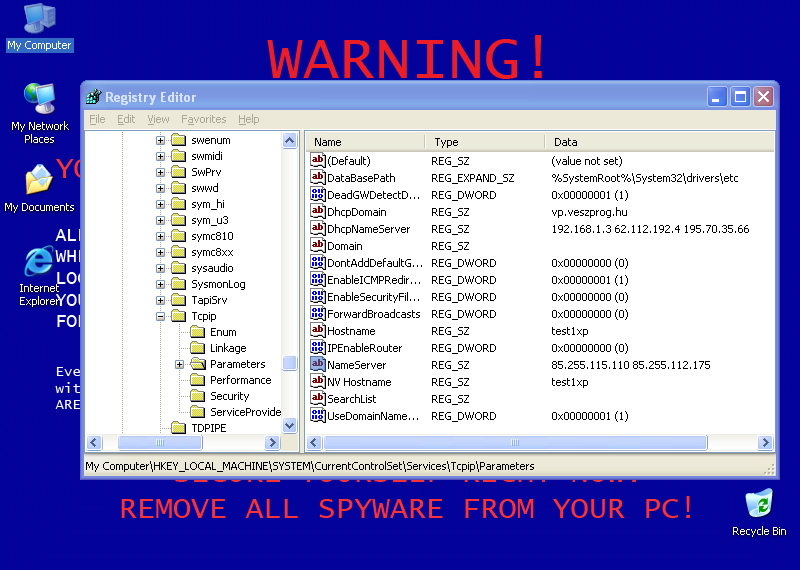Expand the Parameters subkey

tap(179, 364)
